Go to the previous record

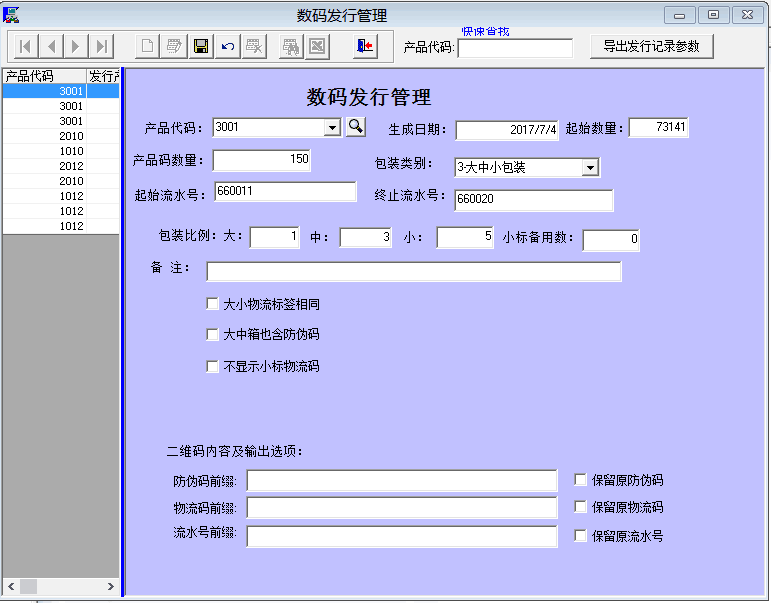[x=51, y=47]
